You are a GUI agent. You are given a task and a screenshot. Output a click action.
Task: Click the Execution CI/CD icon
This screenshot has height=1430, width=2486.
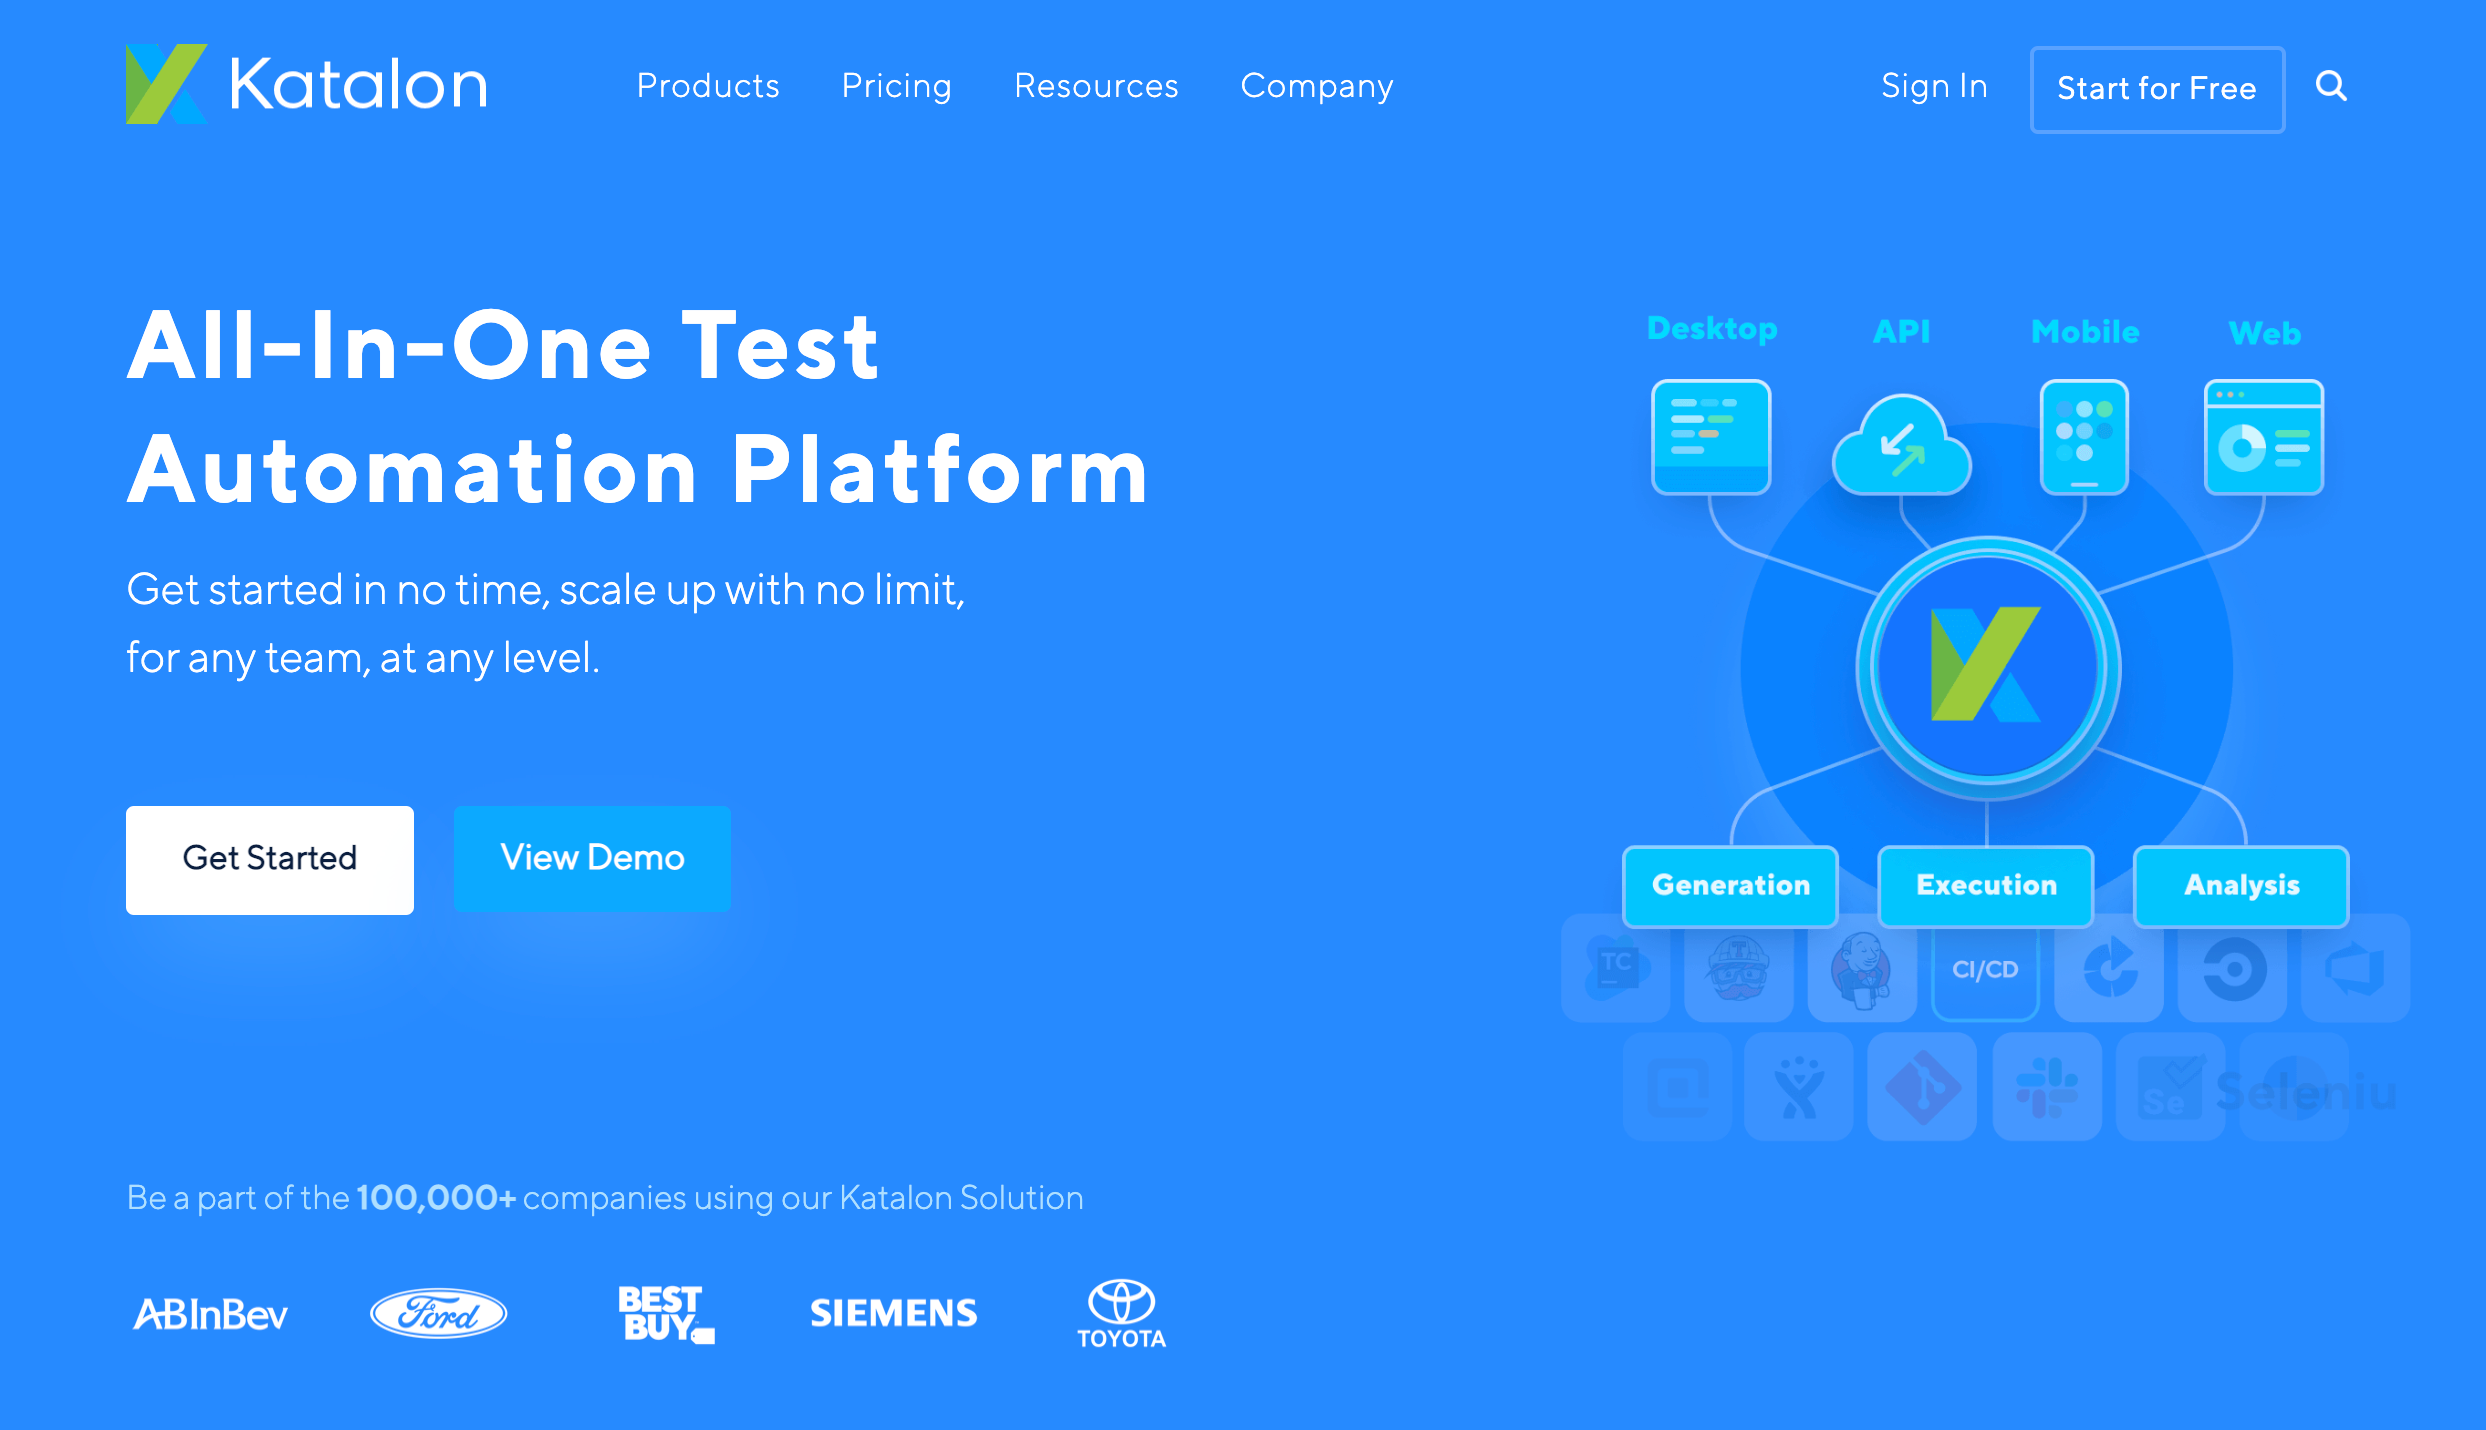[x=1984, y=969]
